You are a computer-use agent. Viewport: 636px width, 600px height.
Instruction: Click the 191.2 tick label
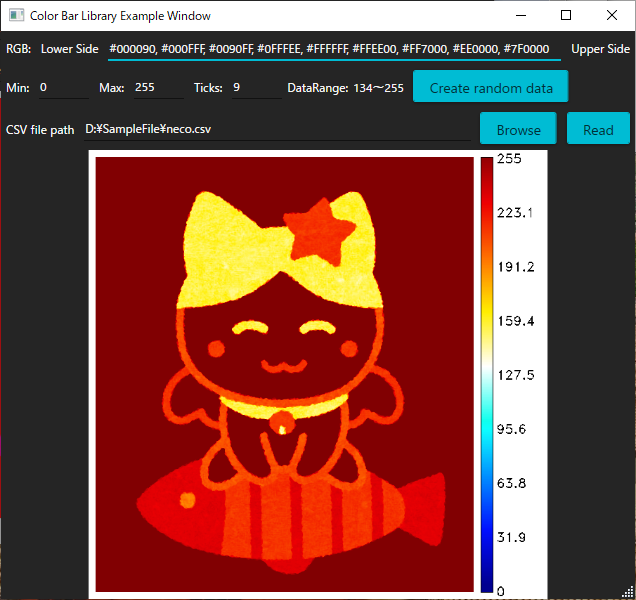click(x=516, y=267)
